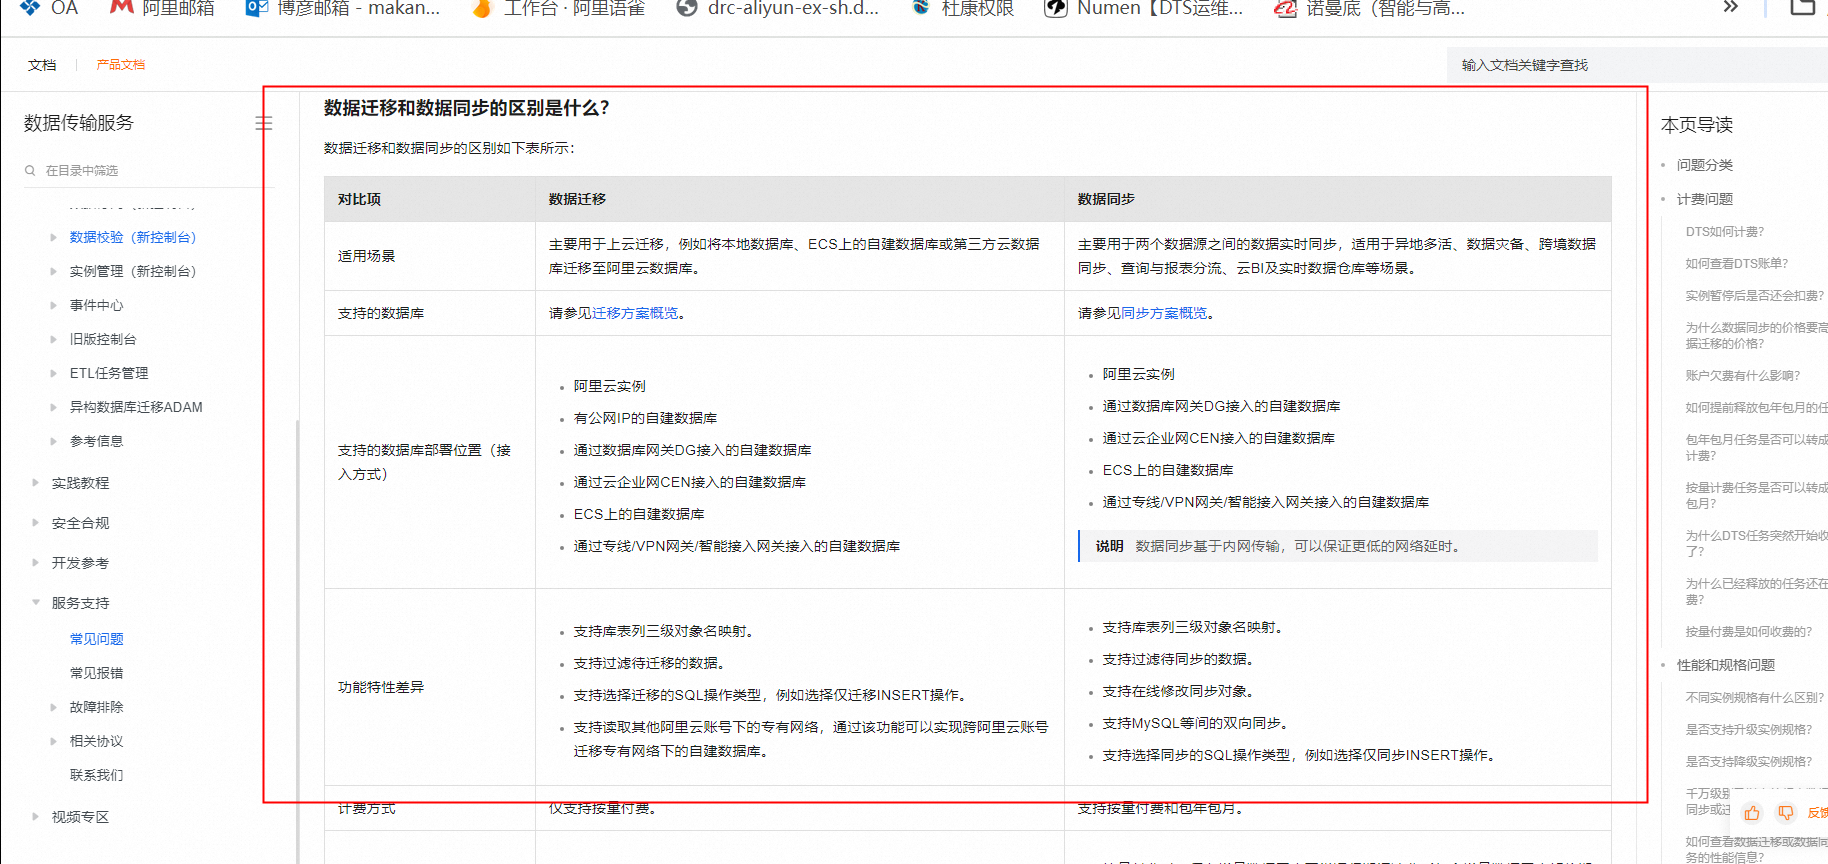Click the 本页导读 heading
The image size is (1828, 864).
(x=1697, y=125)
